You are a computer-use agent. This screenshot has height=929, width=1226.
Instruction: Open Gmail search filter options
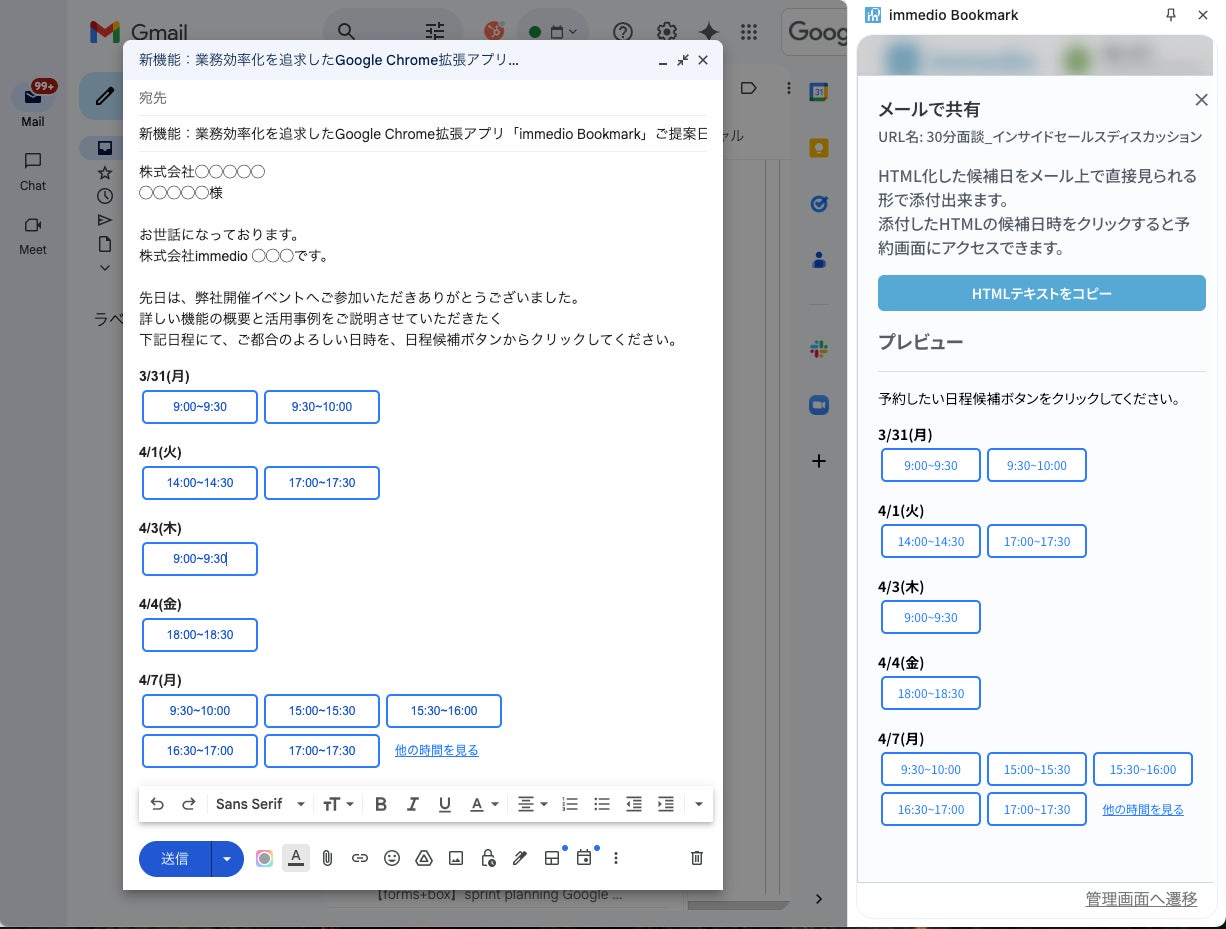click(x=435, y=32)
